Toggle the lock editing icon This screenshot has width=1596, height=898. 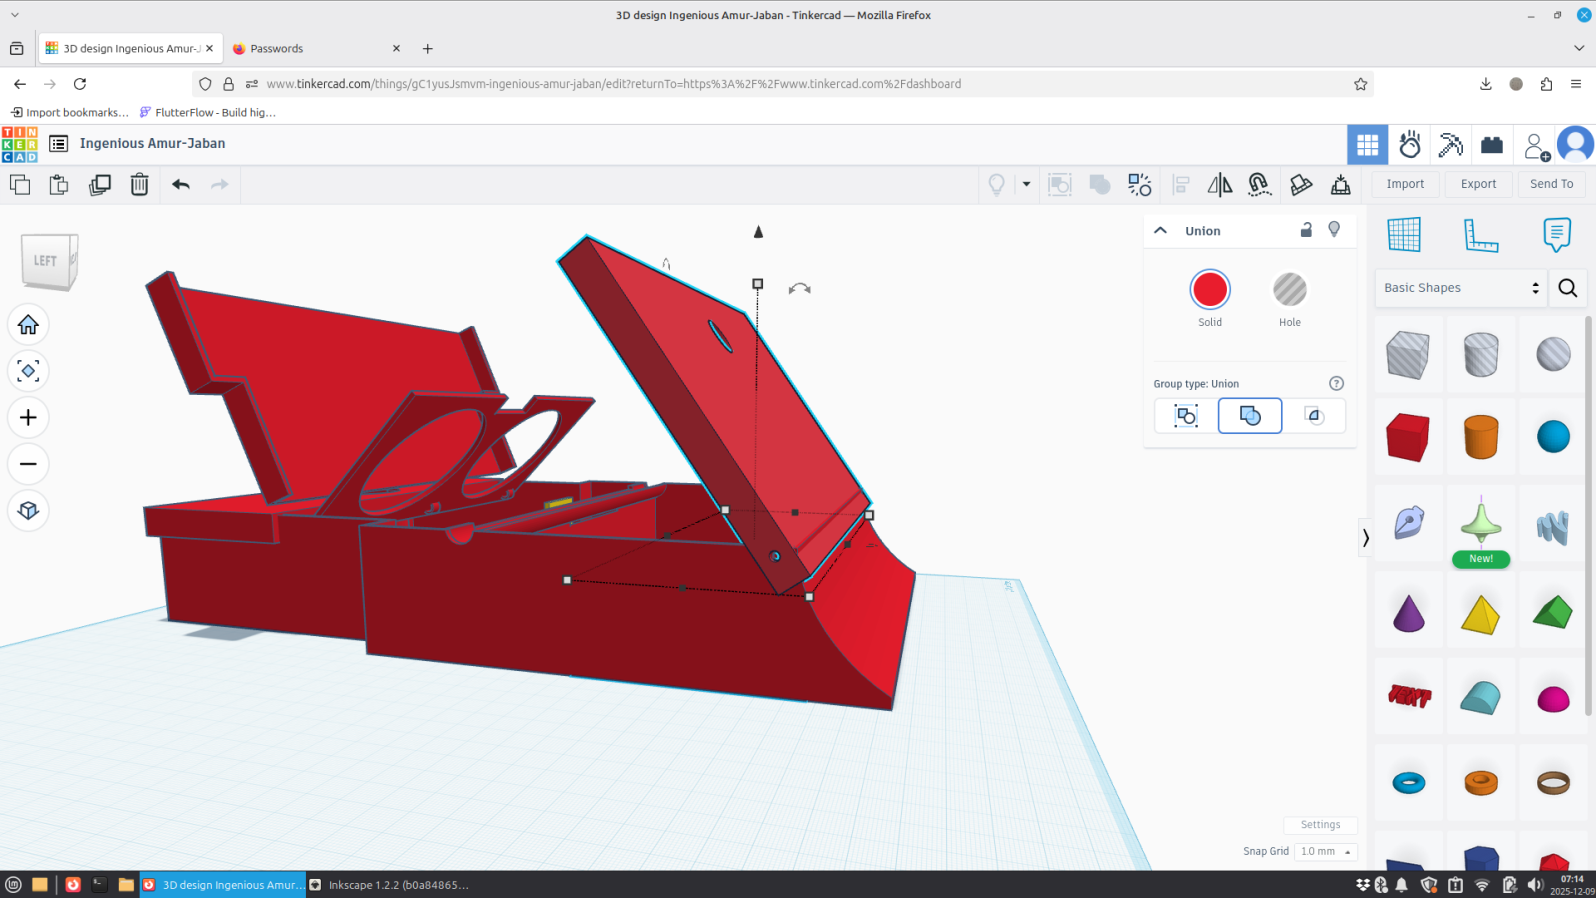pos(1305,230)
